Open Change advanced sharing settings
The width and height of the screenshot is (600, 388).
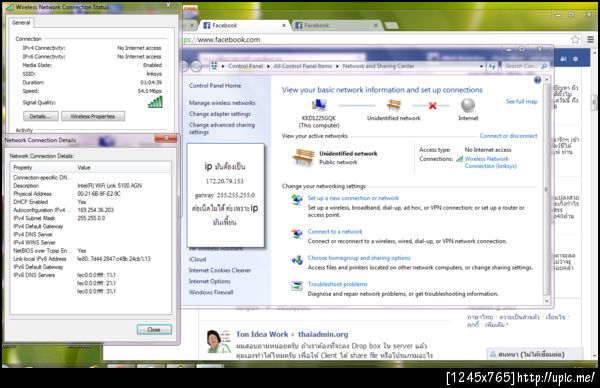coord(222,128)
